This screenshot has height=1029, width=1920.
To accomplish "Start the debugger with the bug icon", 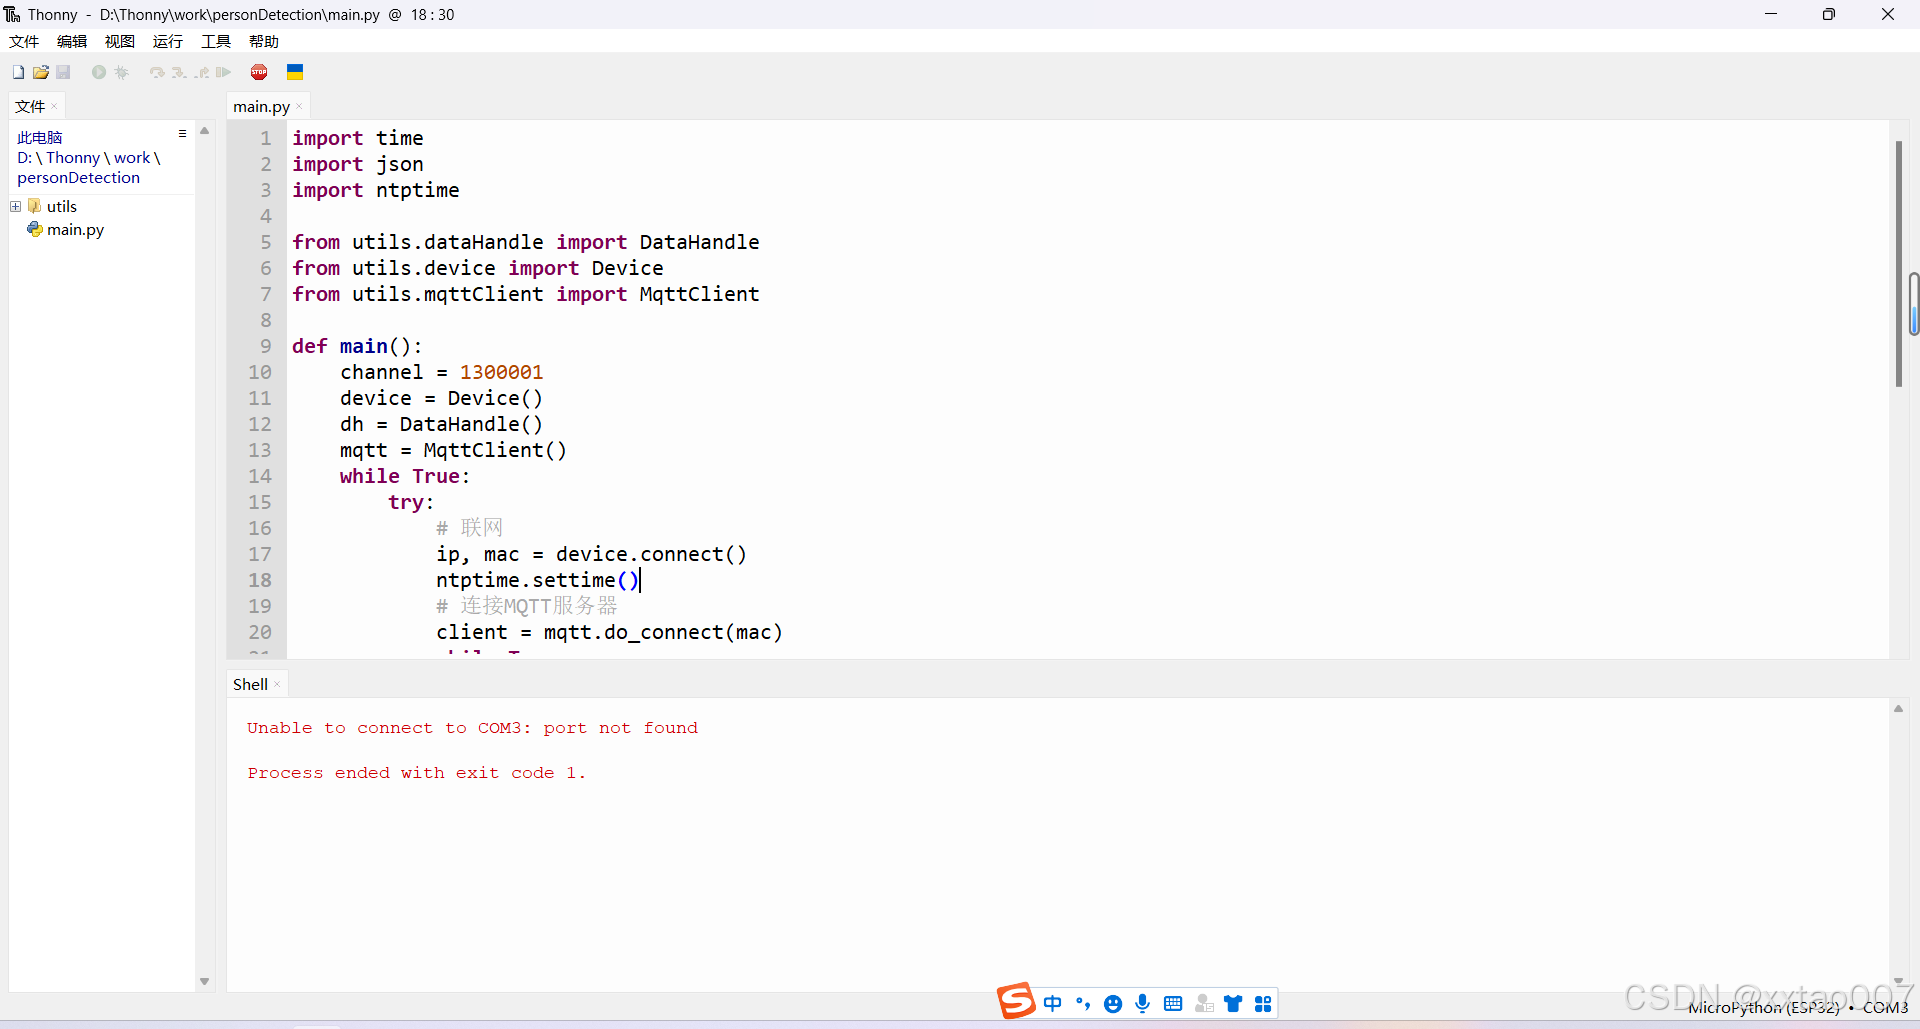I will (122, 72).
